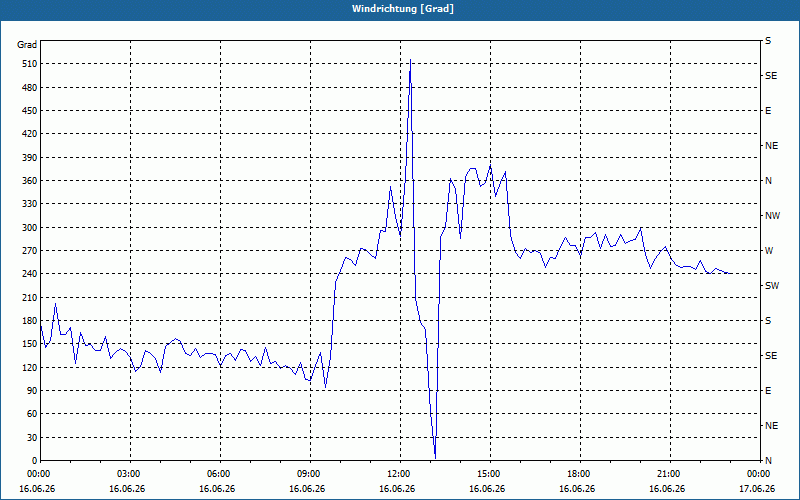The width and height of the screenshot is (800, 500).
Task: Click the Grad axis unit label
Action: tap(27, 45)
